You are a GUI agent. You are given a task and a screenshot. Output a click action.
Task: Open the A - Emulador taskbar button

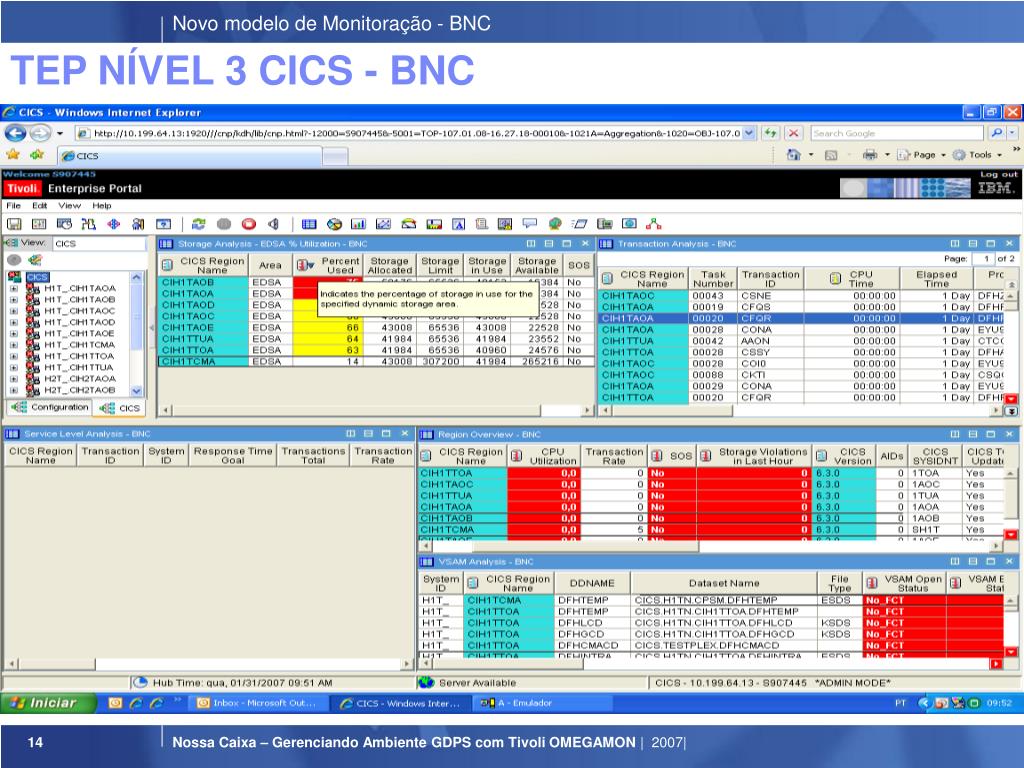click(x=542, y=703)
